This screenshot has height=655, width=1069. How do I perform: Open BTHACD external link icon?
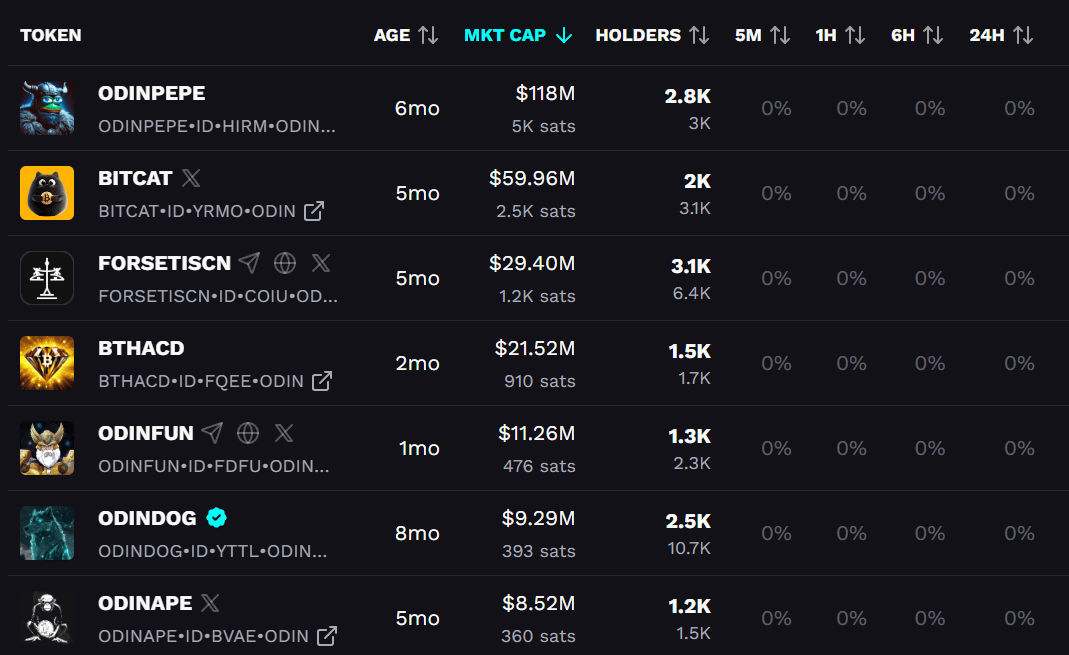click(x=322, y=381)
